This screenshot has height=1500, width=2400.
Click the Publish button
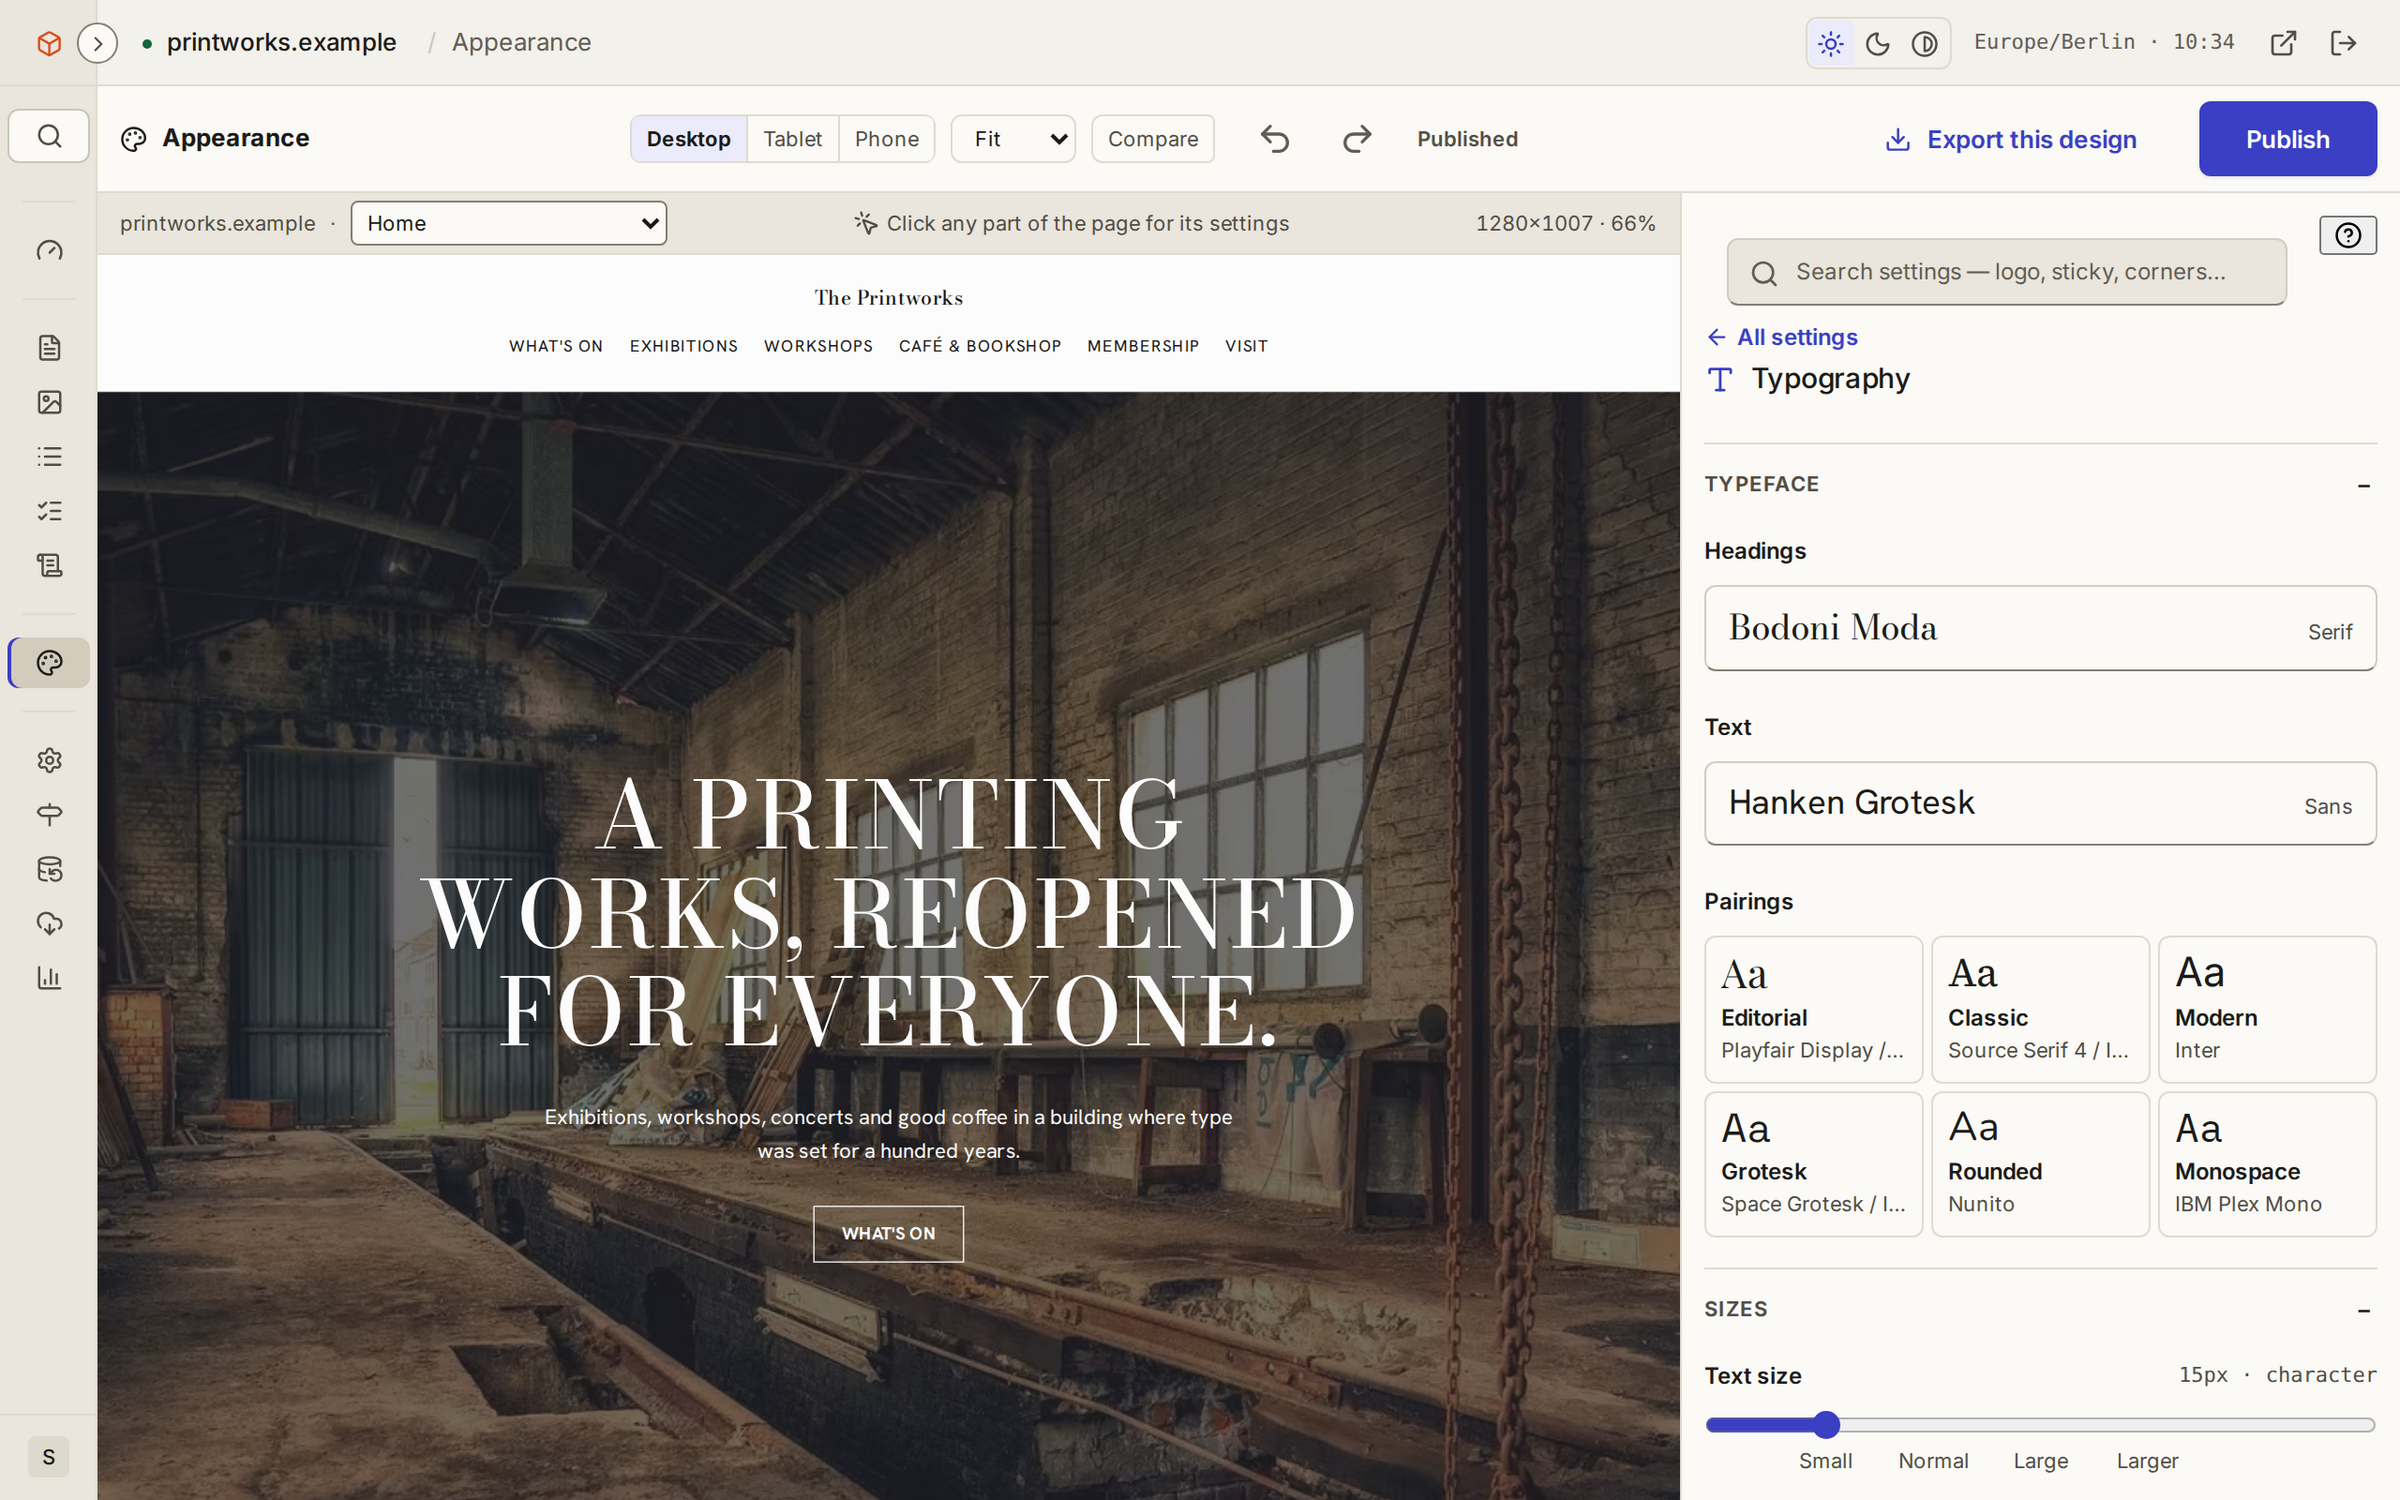click(x=2288, y=139)
